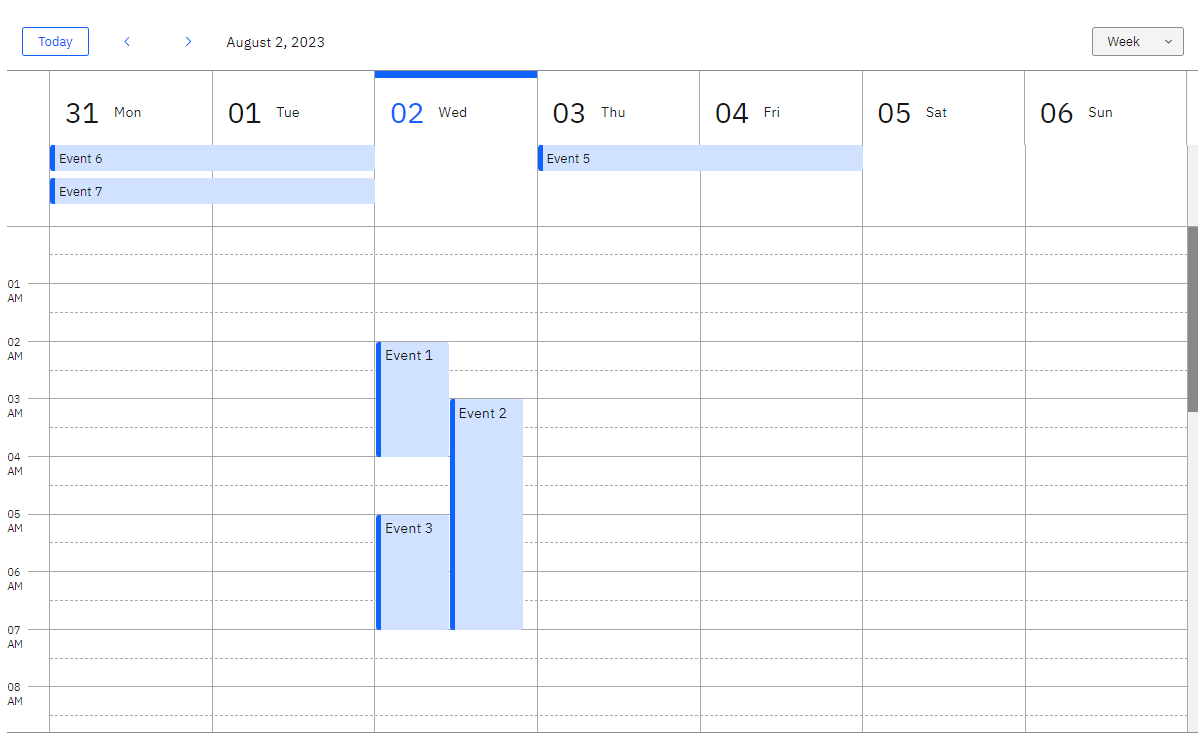The image size is (1204, 739).
Task: Select the 04 Fri day header
Action: point(781,113)
